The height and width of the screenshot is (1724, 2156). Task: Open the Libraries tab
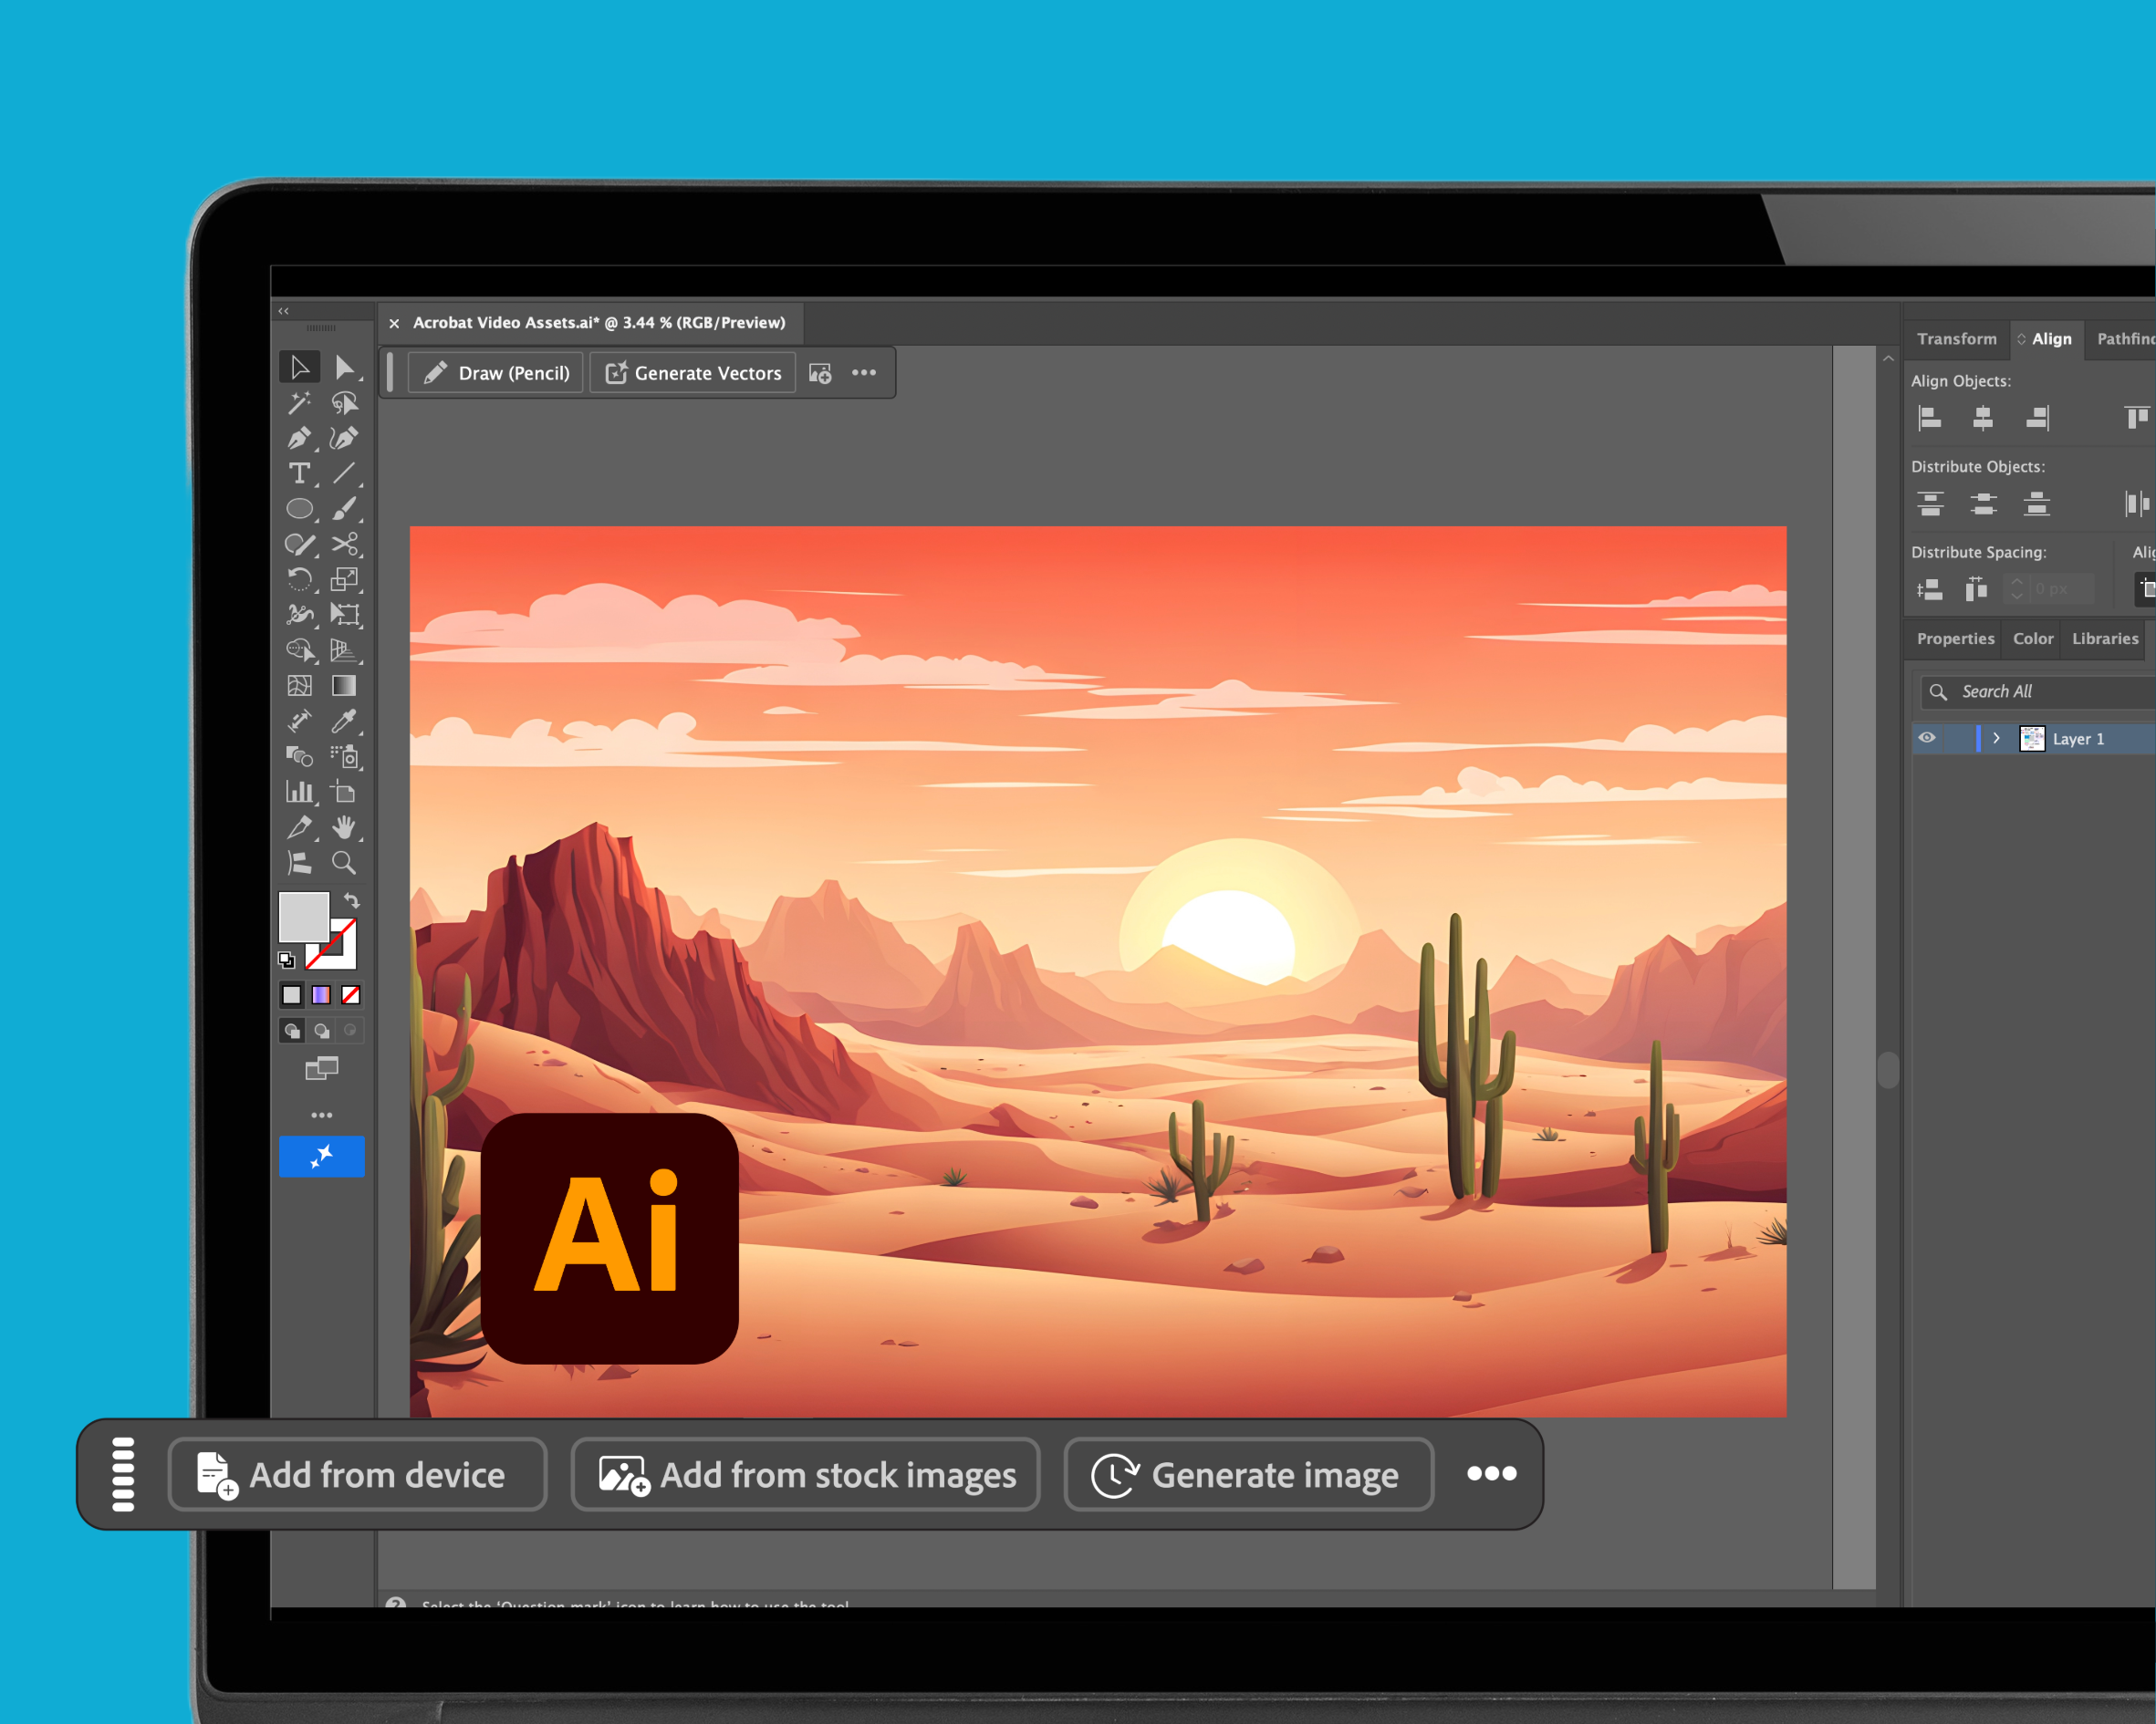(x=2104, y=638)
